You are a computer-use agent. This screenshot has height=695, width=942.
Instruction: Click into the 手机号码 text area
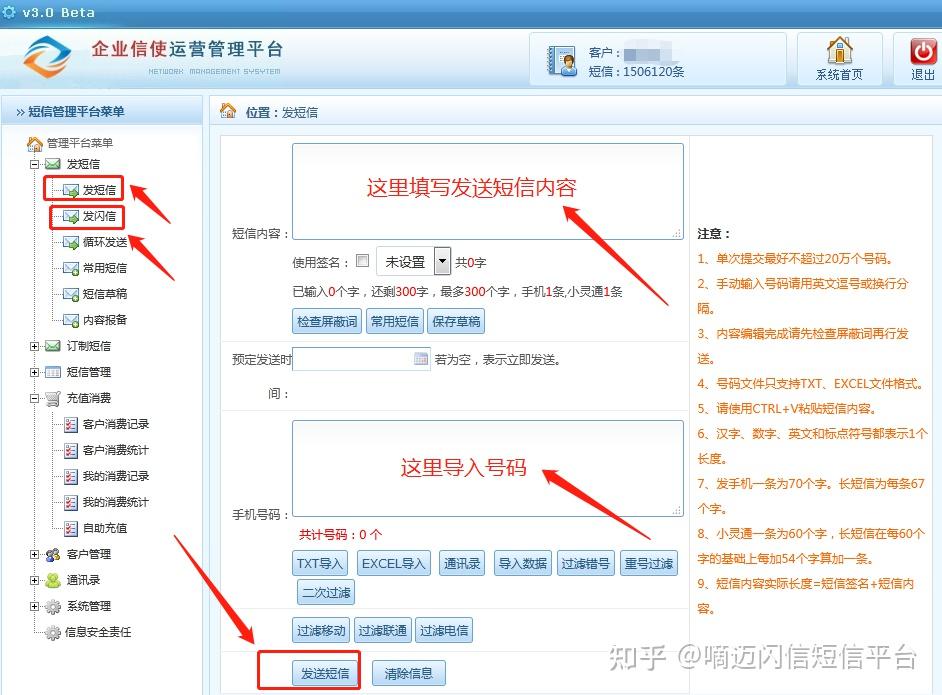point(488,469)
